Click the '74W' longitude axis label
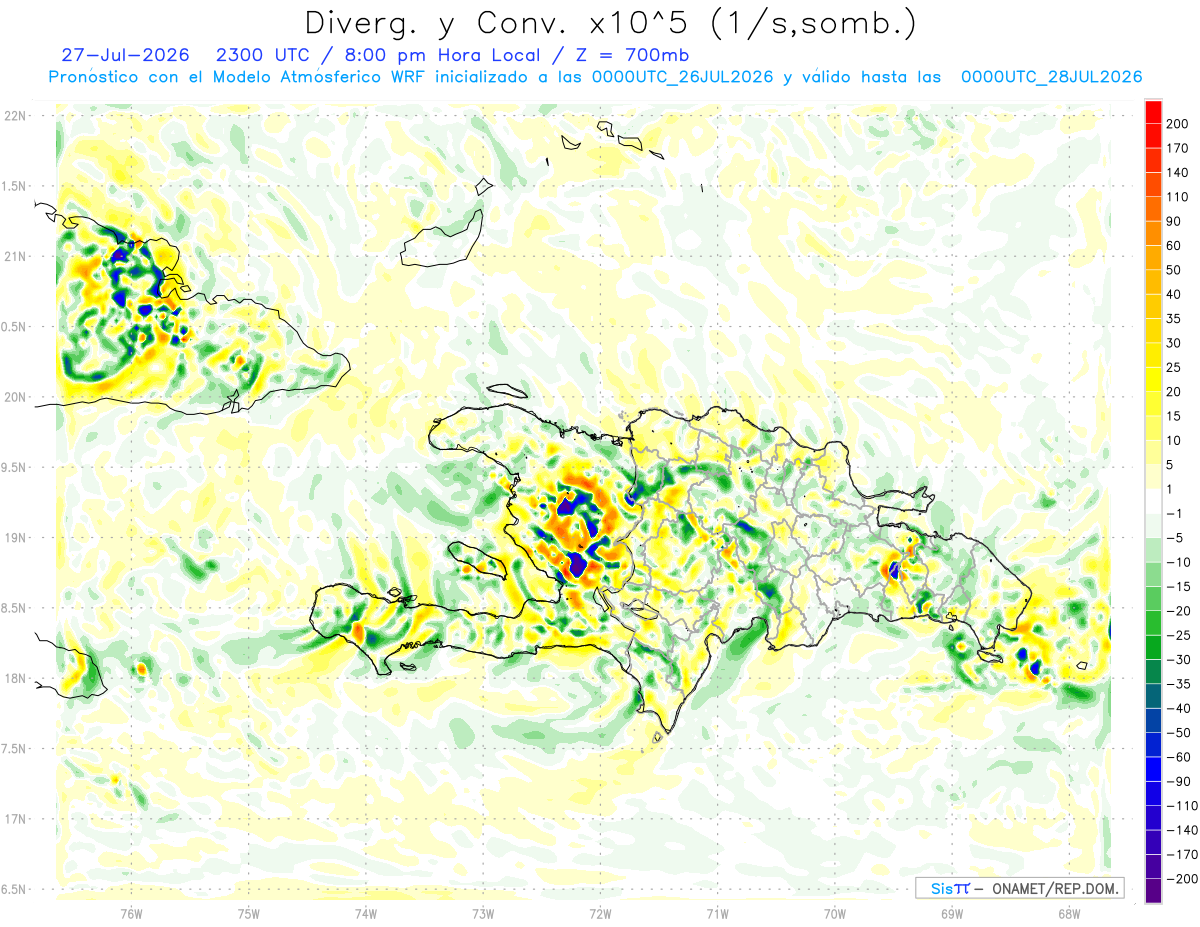Screen dimensions: 1200x927 (366, 914)
